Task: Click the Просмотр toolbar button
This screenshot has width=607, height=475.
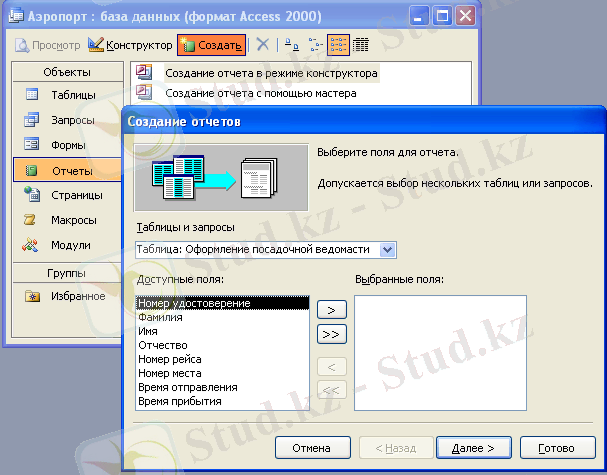Action: click(x=48, y=45)
